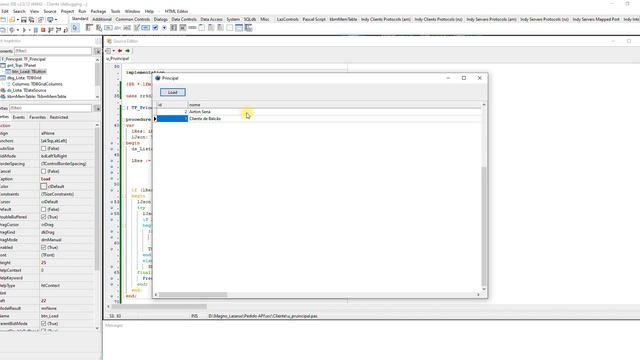Select the btn_Load: TButton tree item
The height and width of the screenshot is (360, 640).
(x=29, y=71)
